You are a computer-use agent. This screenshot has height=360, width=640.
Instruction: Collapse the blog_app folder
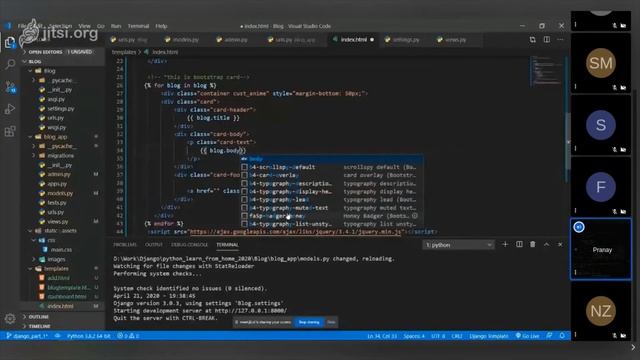[62, 137]
